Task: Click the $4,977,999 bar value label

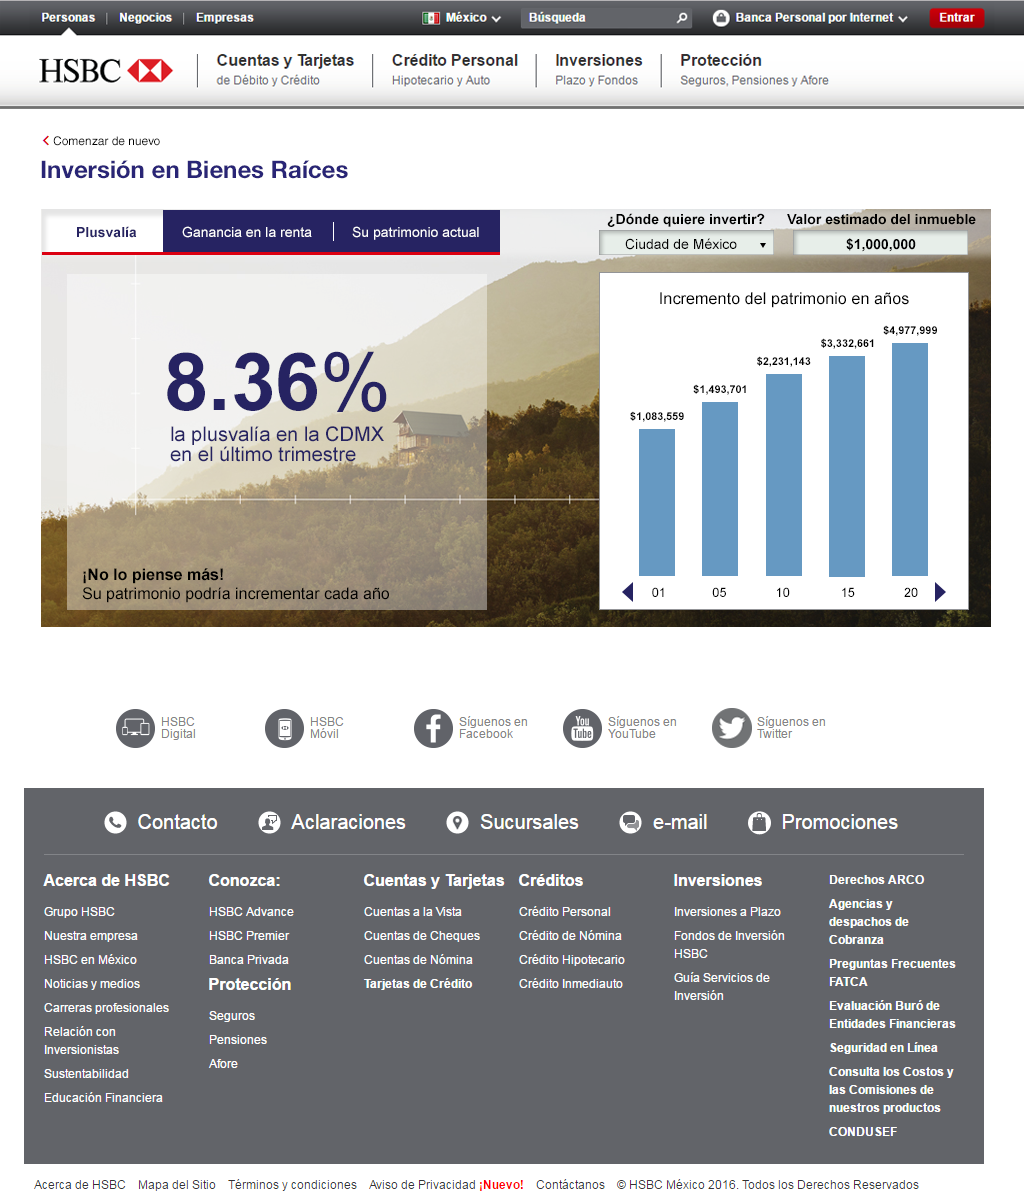Action: (x=910, y=331)
